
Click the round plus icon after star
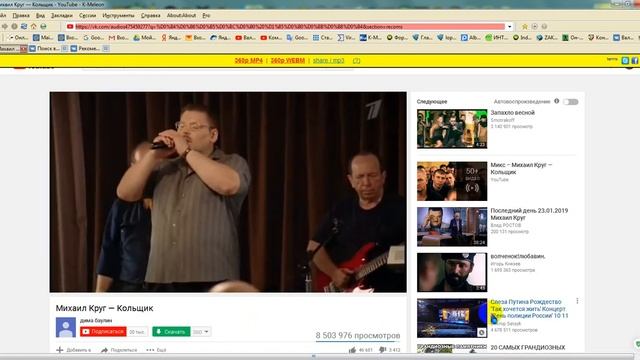(x=535, y=27)
